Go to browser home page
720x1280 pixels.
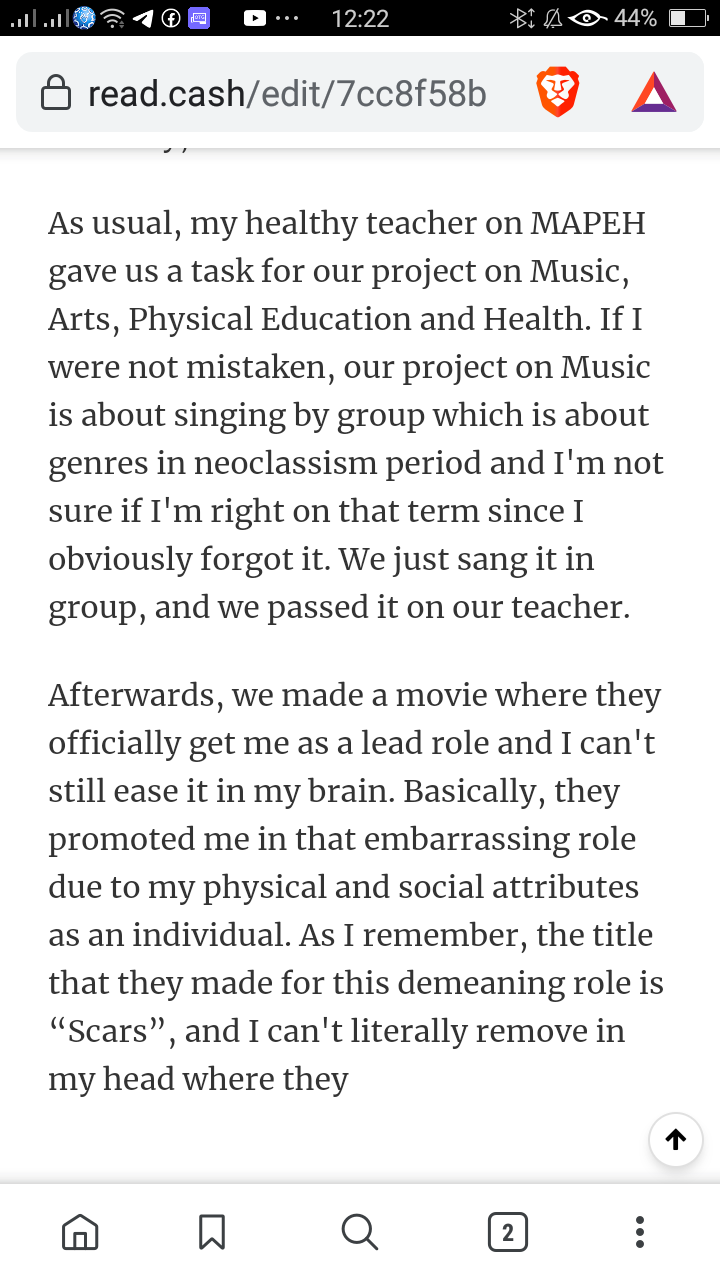click(80, 1232)
